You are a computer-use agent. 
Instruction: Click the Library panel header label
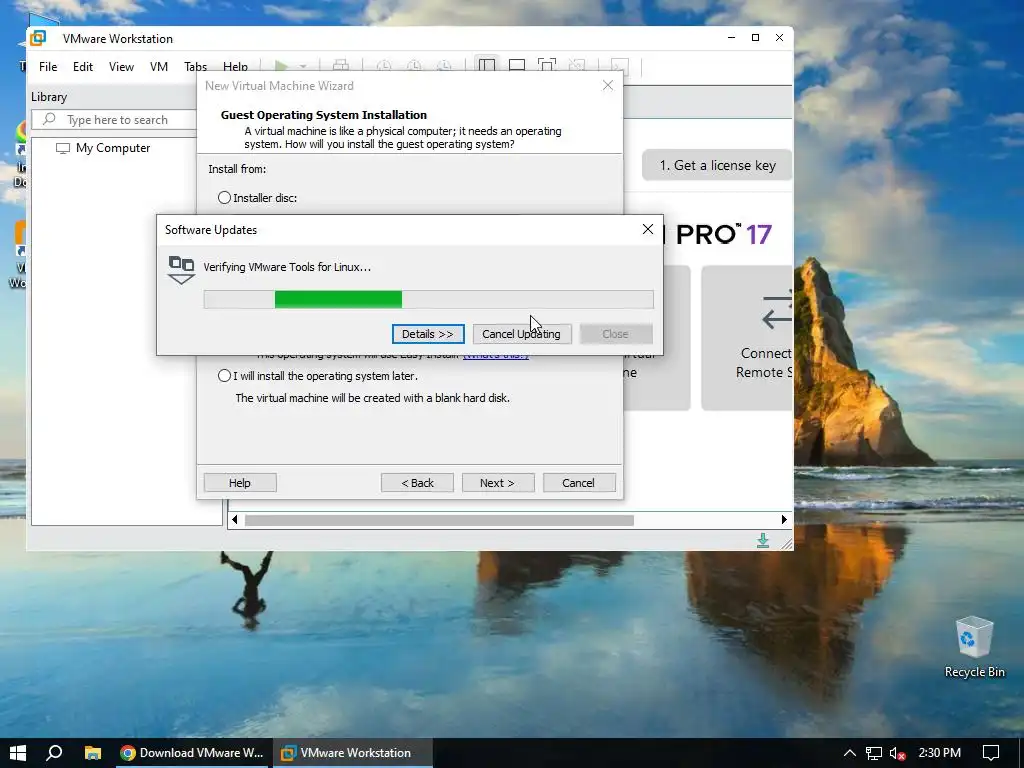pos(49,97)
